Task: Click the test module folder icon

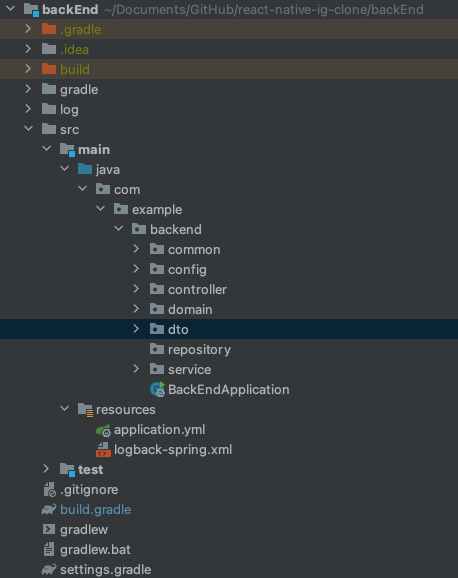Action: pos(67,470)
